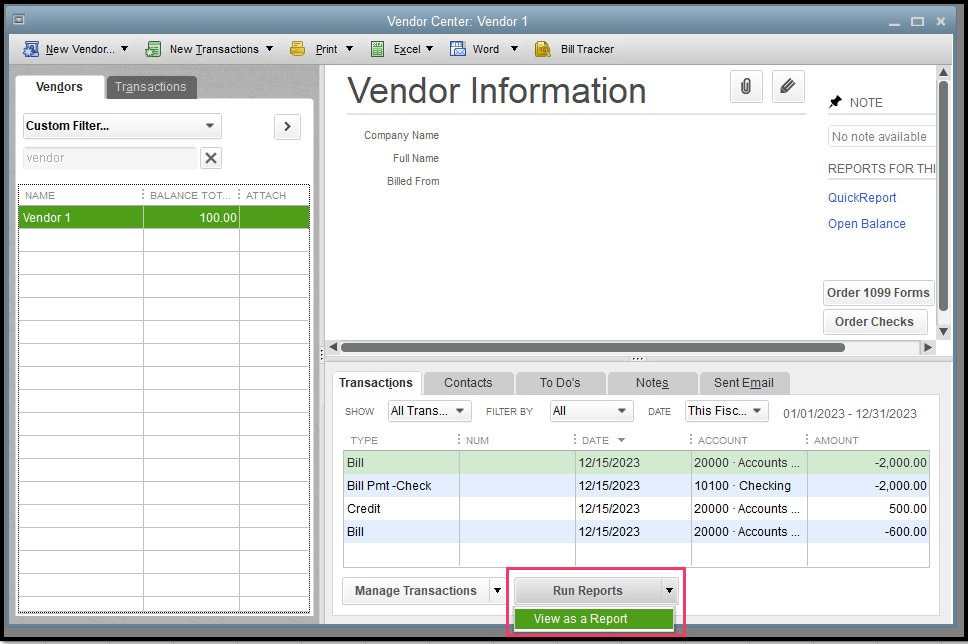Open Manage Transactions dropdown arrow
968x644 pixels.
click(x=497, y=591)
